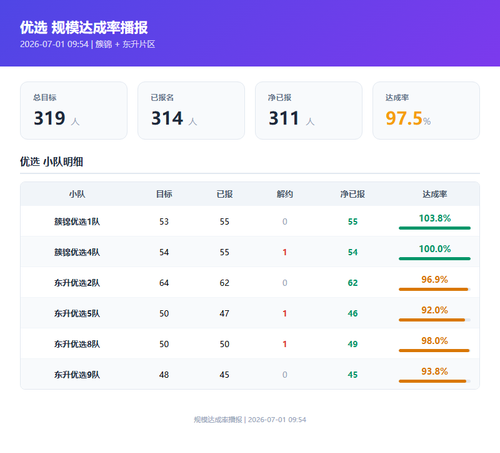
Task: Click the footer text 规模达成率播报 with timestamp
Action: pos(250,420)
